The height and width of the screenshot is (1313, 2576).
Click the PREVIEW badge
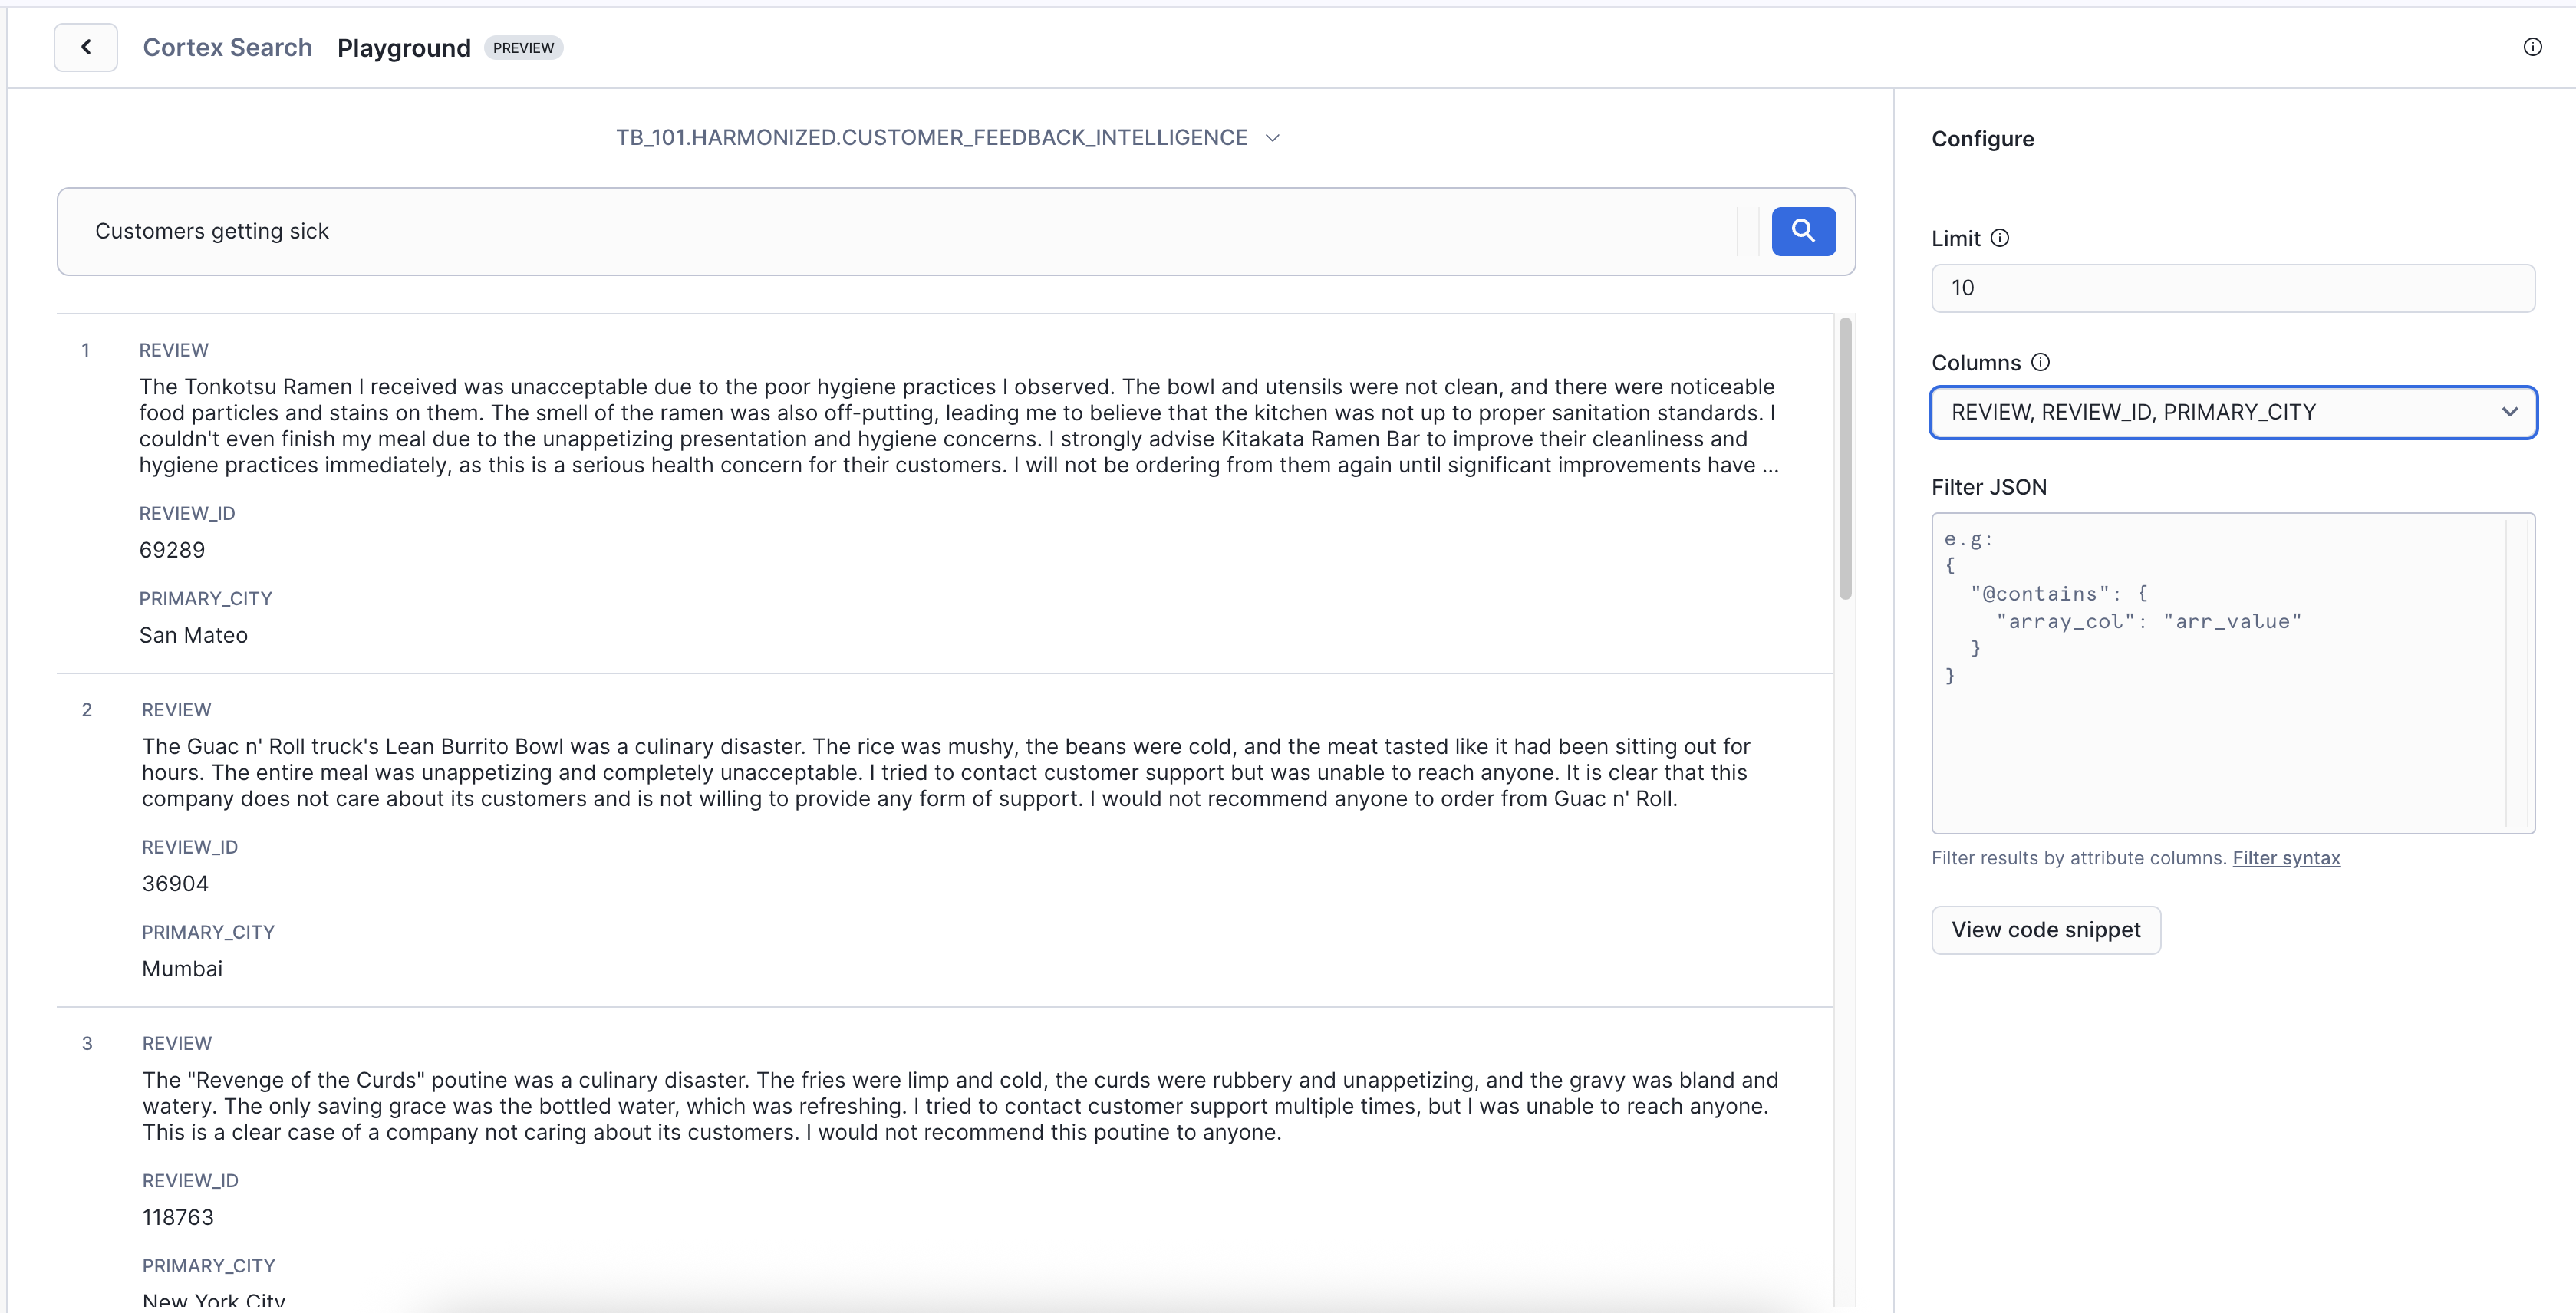(523, 48)
